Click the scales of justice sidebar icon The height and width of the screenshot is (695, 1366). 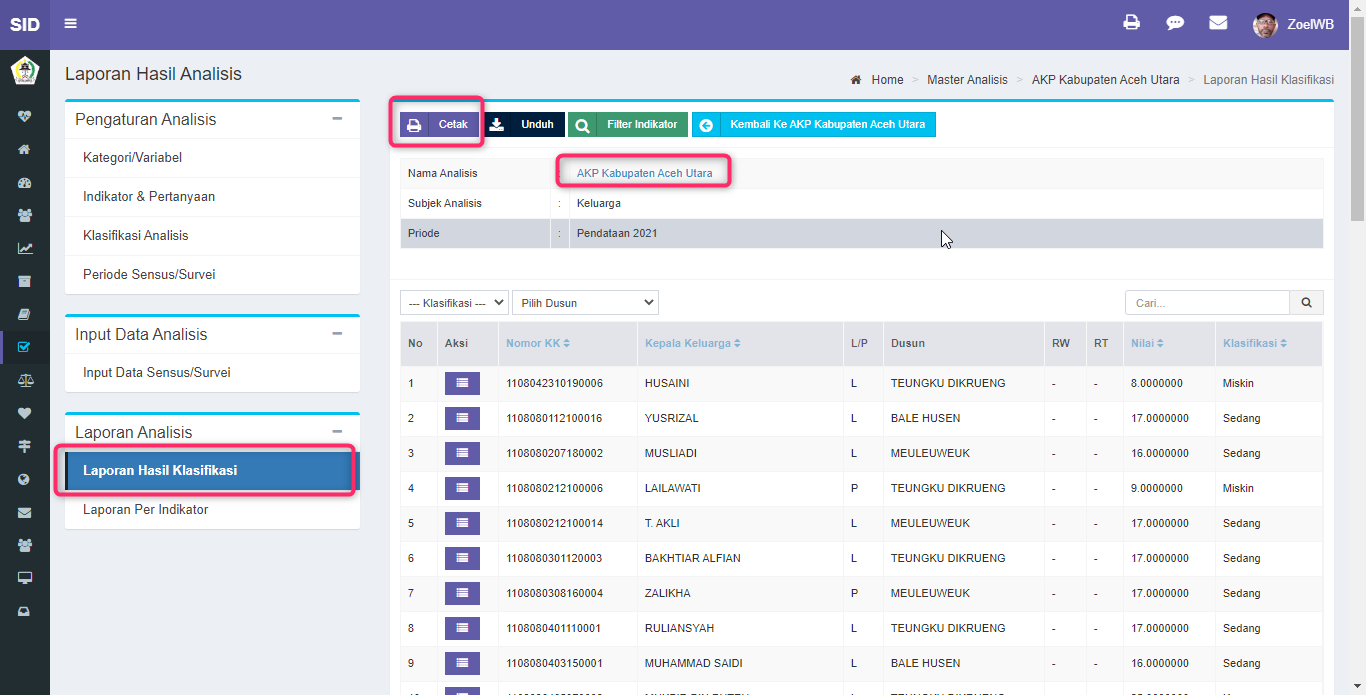pos(25,380)
